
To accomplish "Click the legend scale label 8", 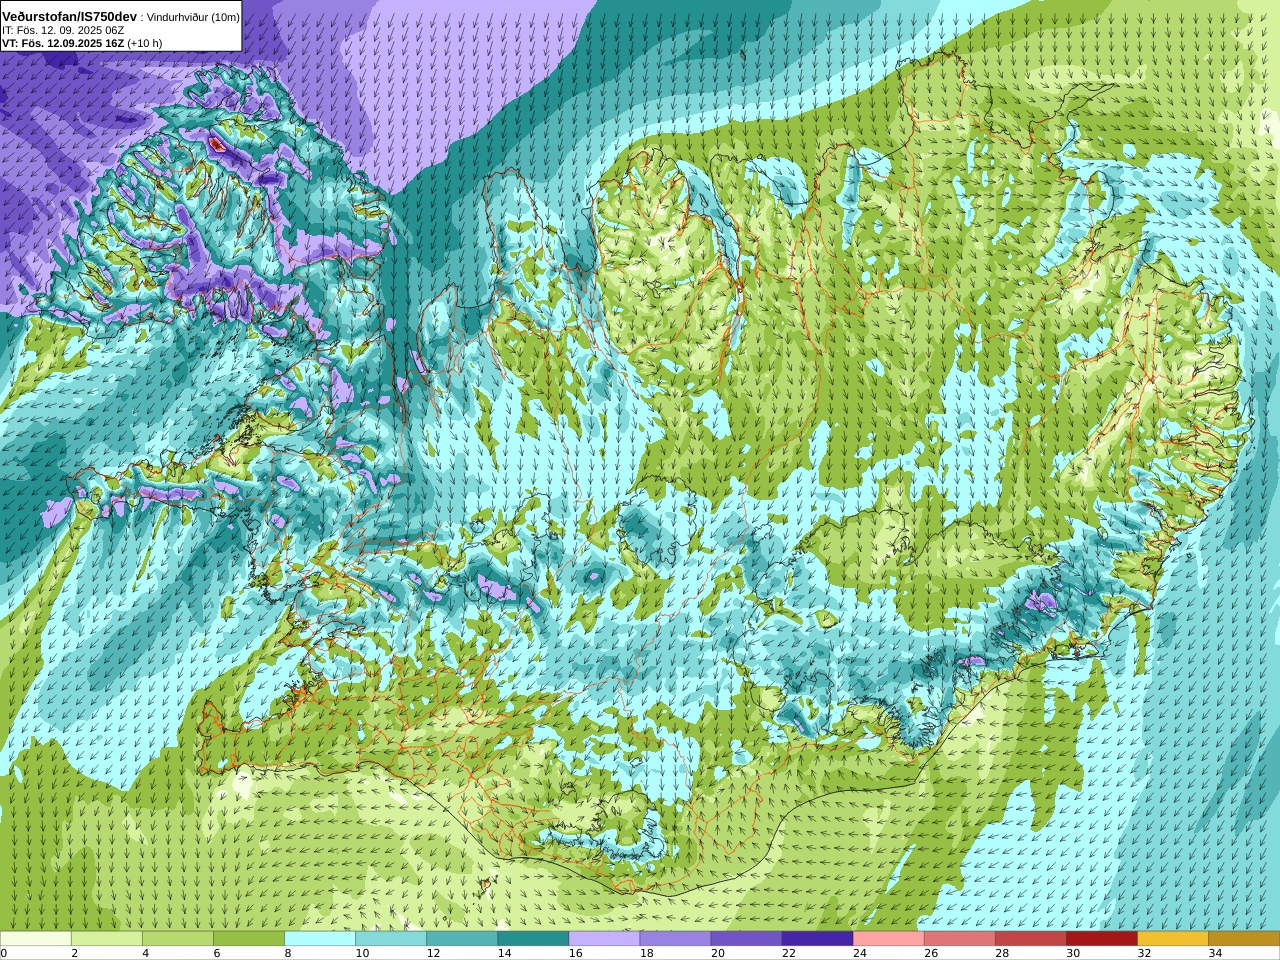I will point(288,953).
